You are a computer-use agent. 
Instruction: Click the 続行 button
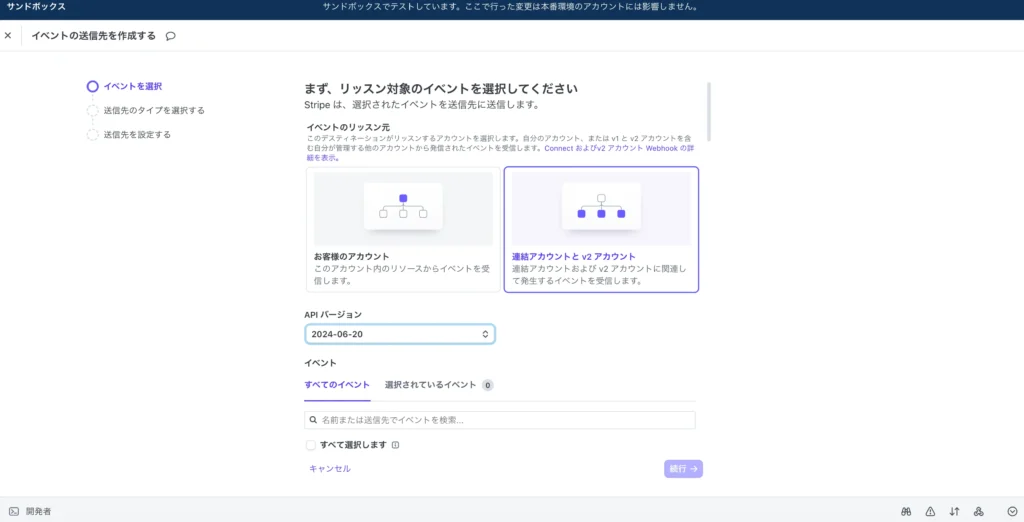[x=683, y=468]
